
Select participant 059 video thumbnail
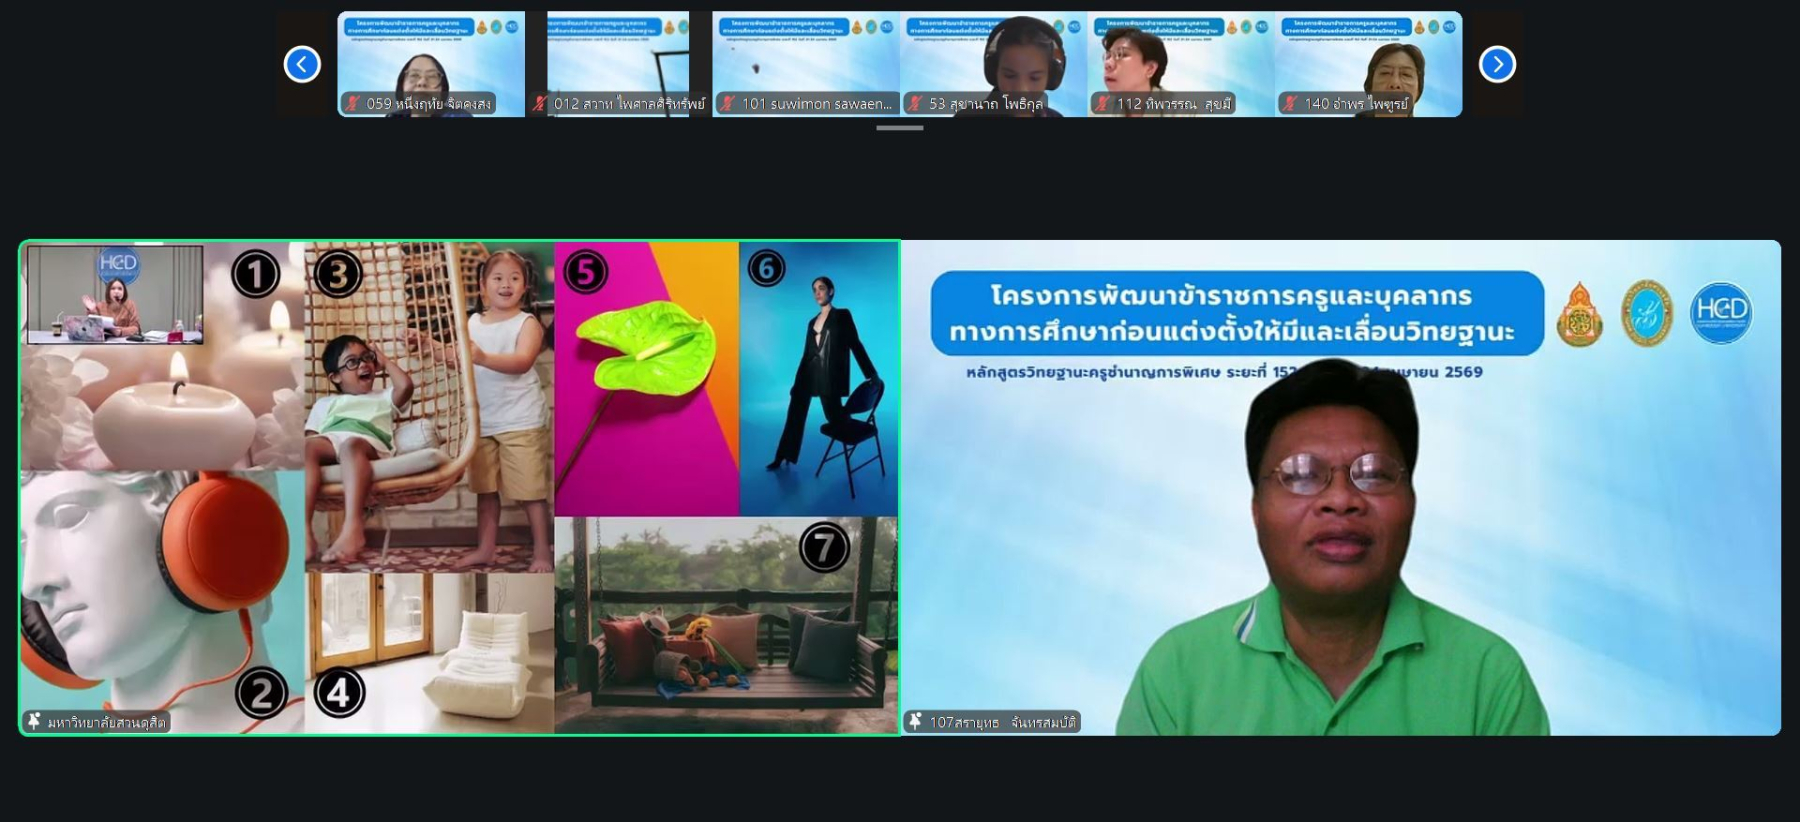(x=431, y=55)
